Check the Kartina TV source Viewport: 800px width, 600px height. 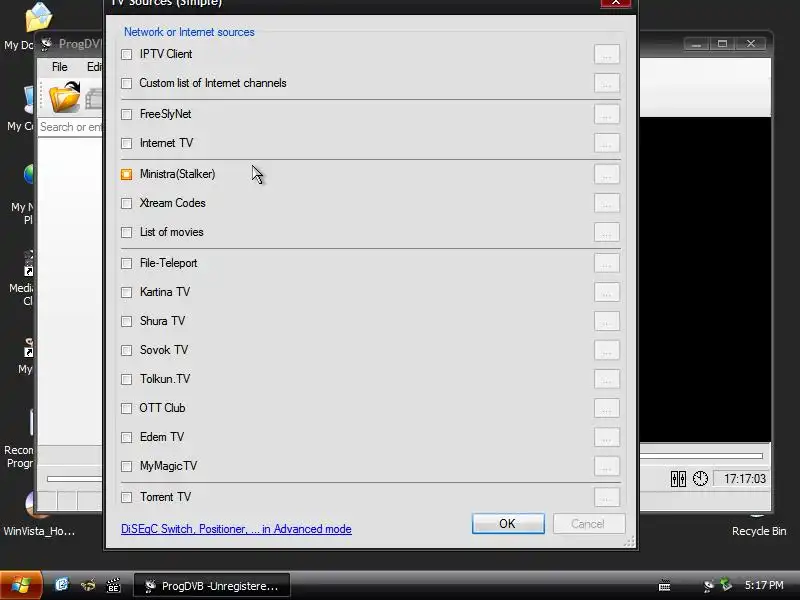tap(127, 292)
